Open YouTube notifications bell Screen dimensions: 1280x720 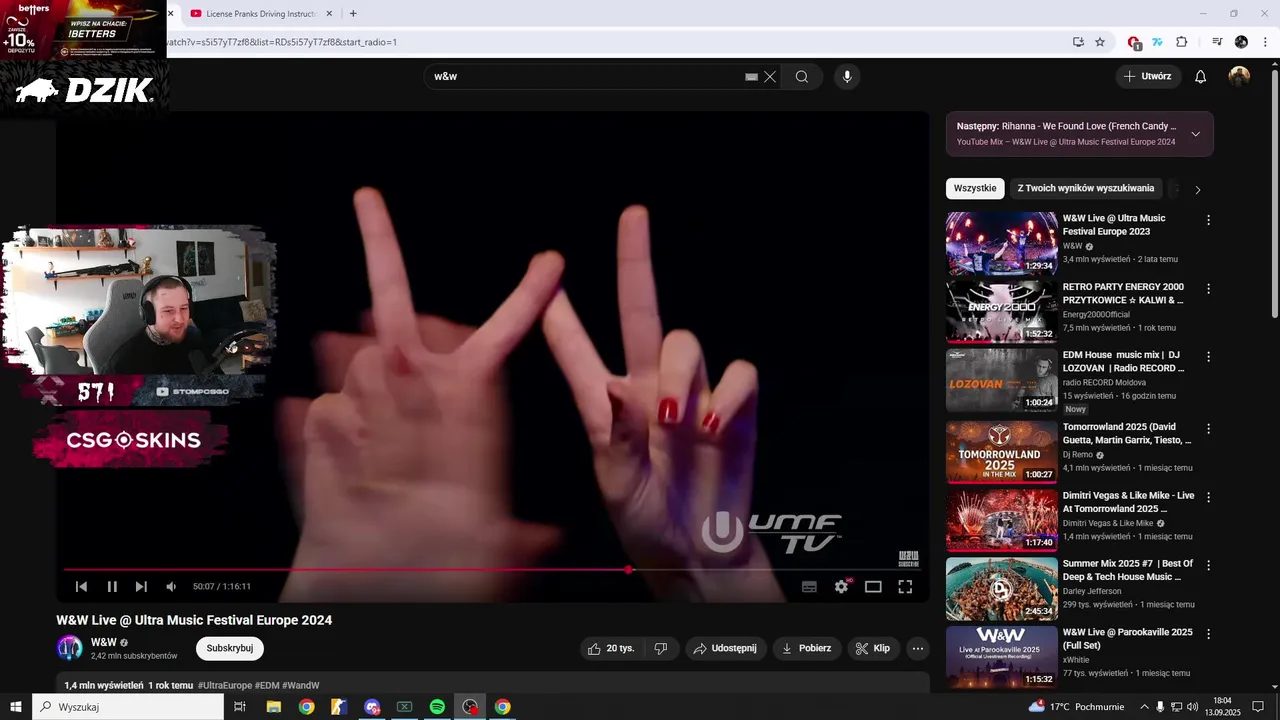tap(1201, 77)
